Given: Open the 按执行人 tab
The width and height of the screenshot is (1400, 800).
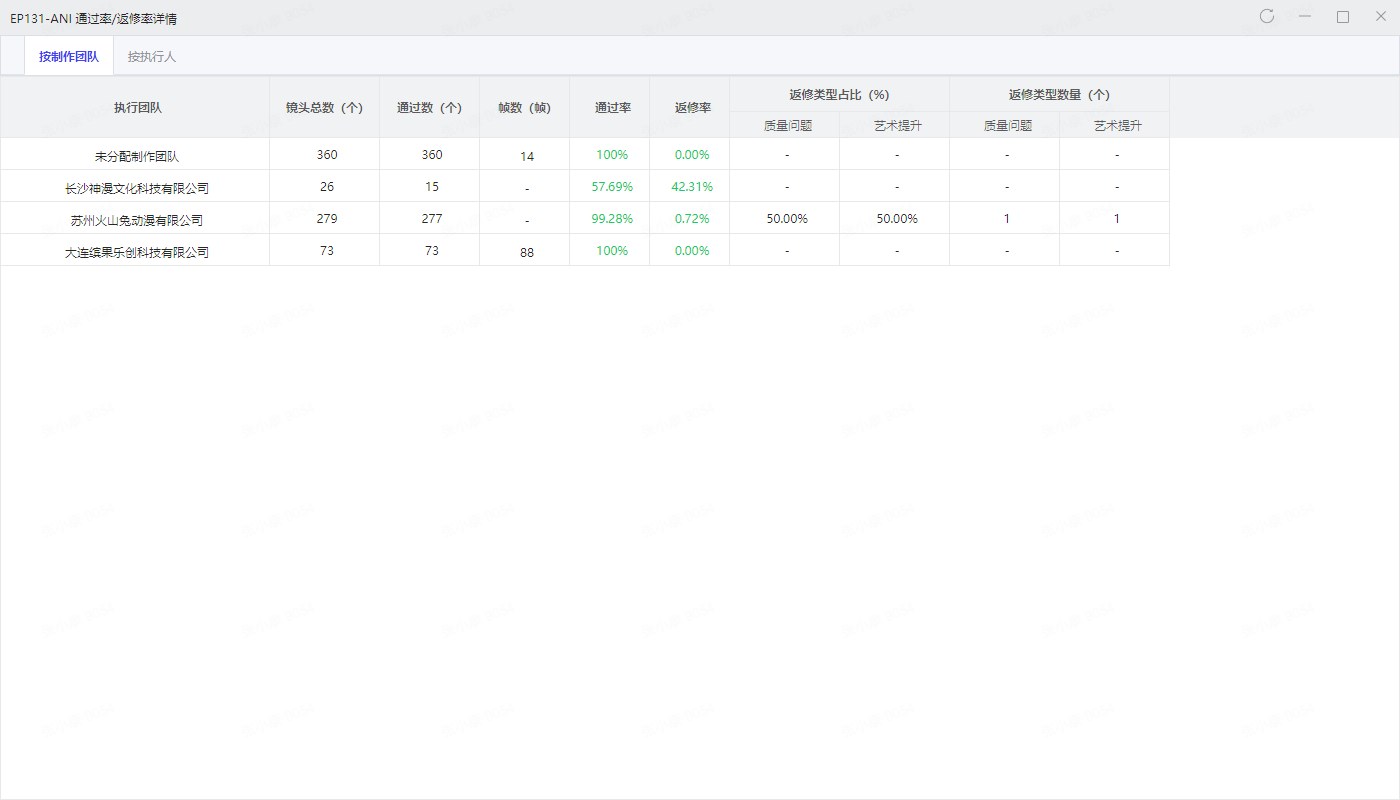Looking at the screenshot, I should point(151,56).
